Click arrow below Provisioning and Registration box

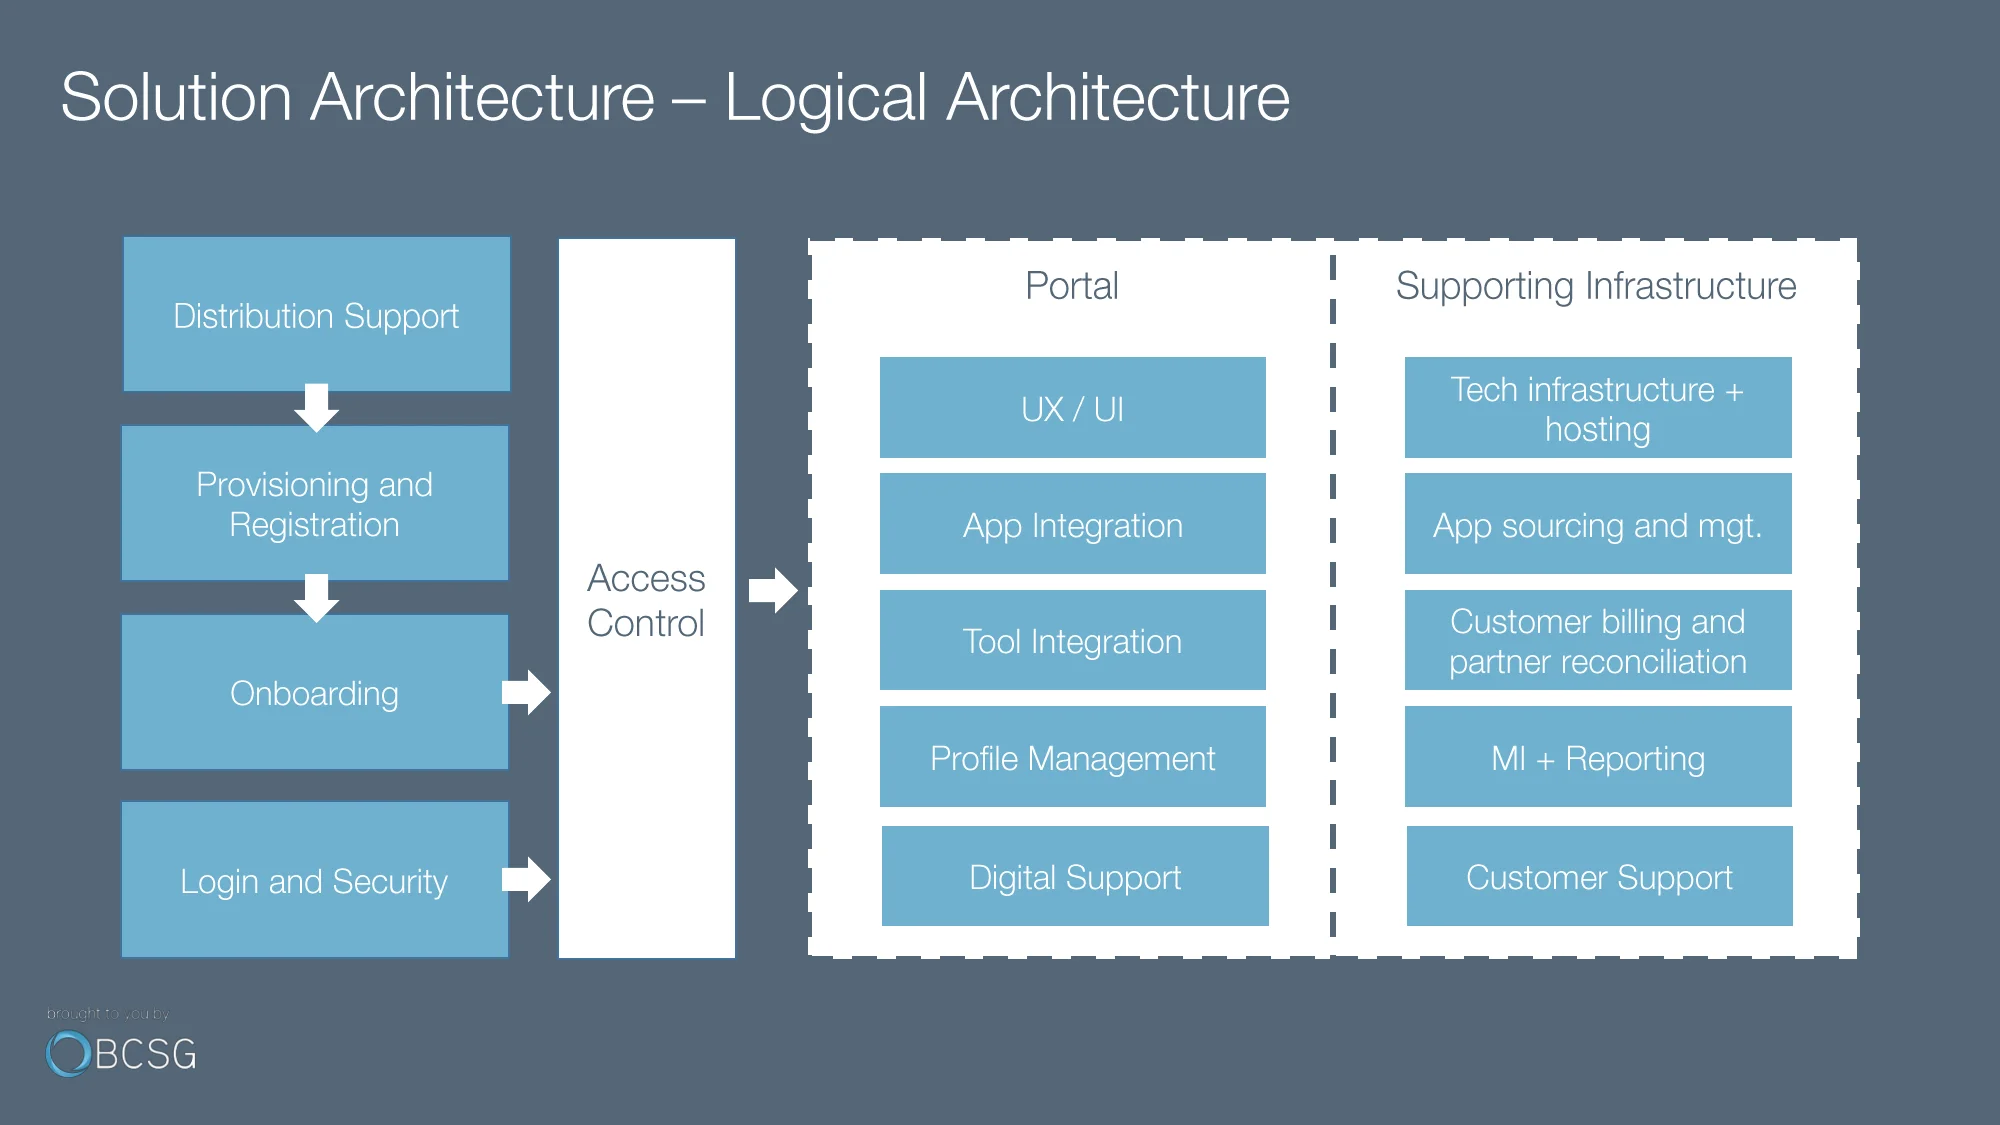pos(316,597)
